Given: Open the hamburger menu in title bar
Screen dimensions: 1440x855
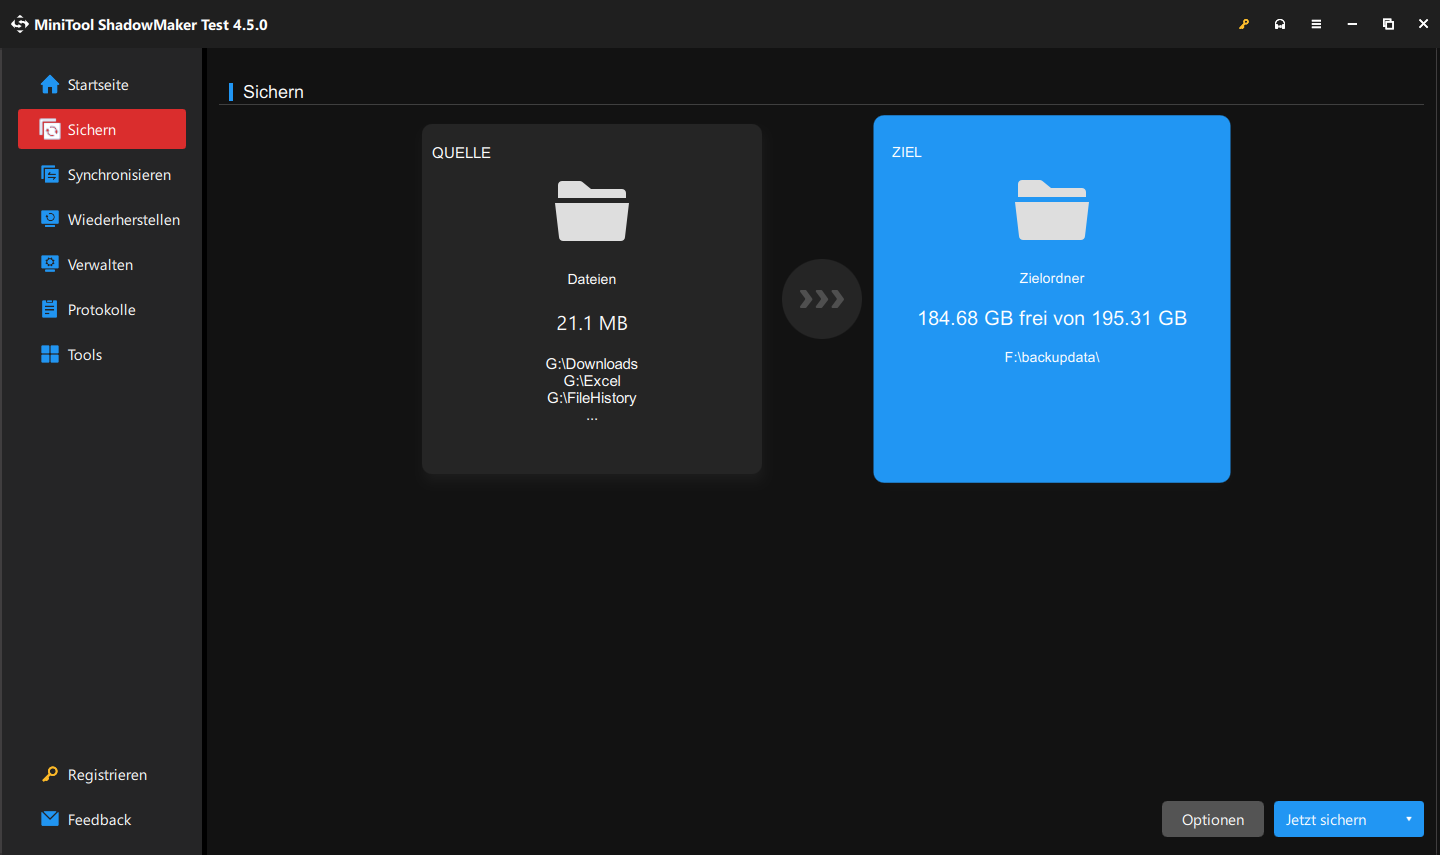Looking at the screenshot, I should click(1316, 24).
